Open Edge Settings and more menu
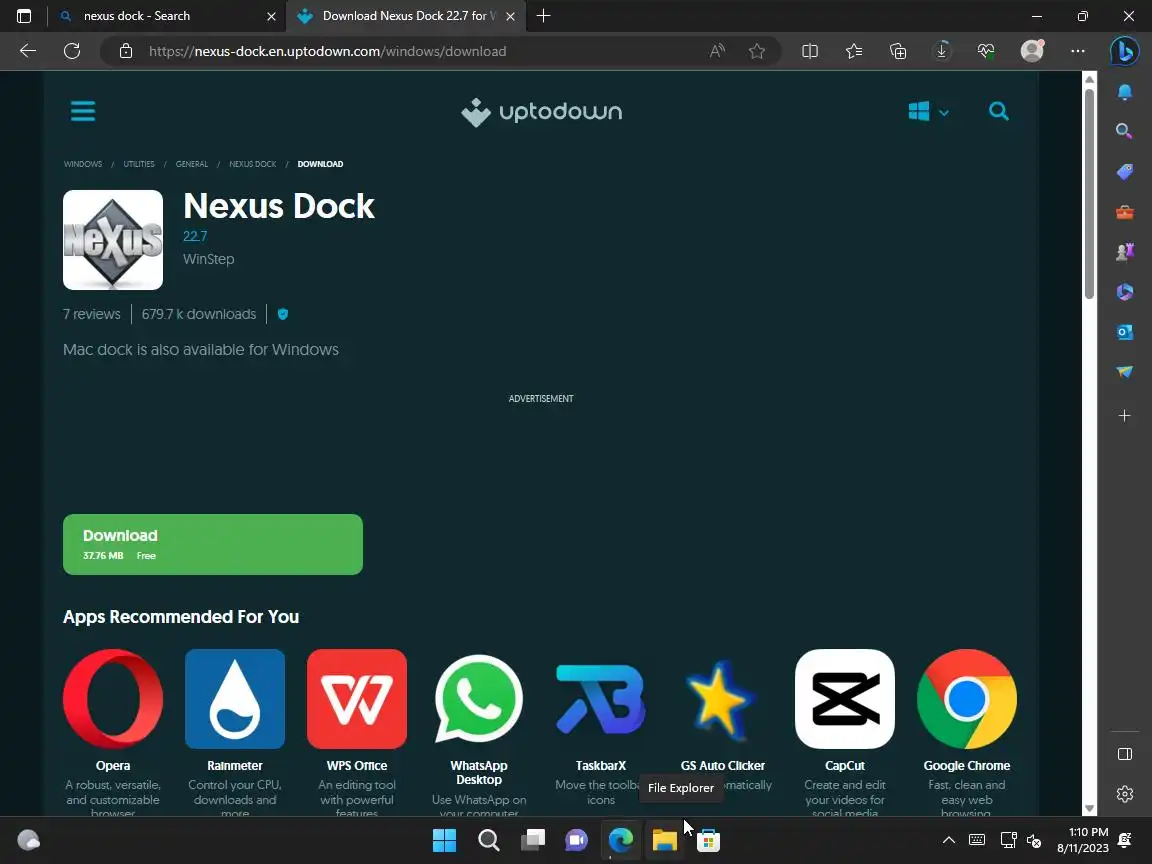 pos(1078,51)
